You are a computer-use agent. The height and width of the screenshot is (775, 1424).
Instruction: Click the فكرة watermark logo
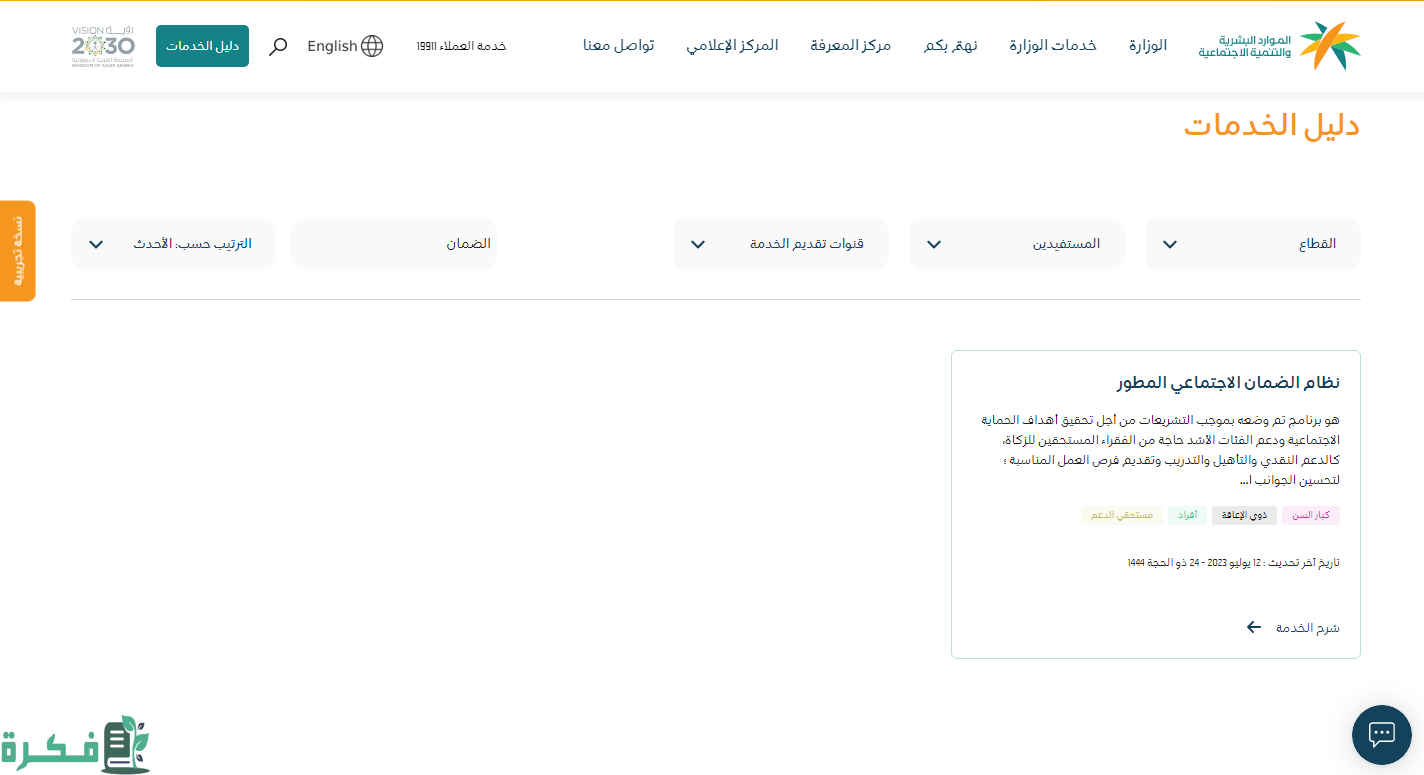(75, 745)
